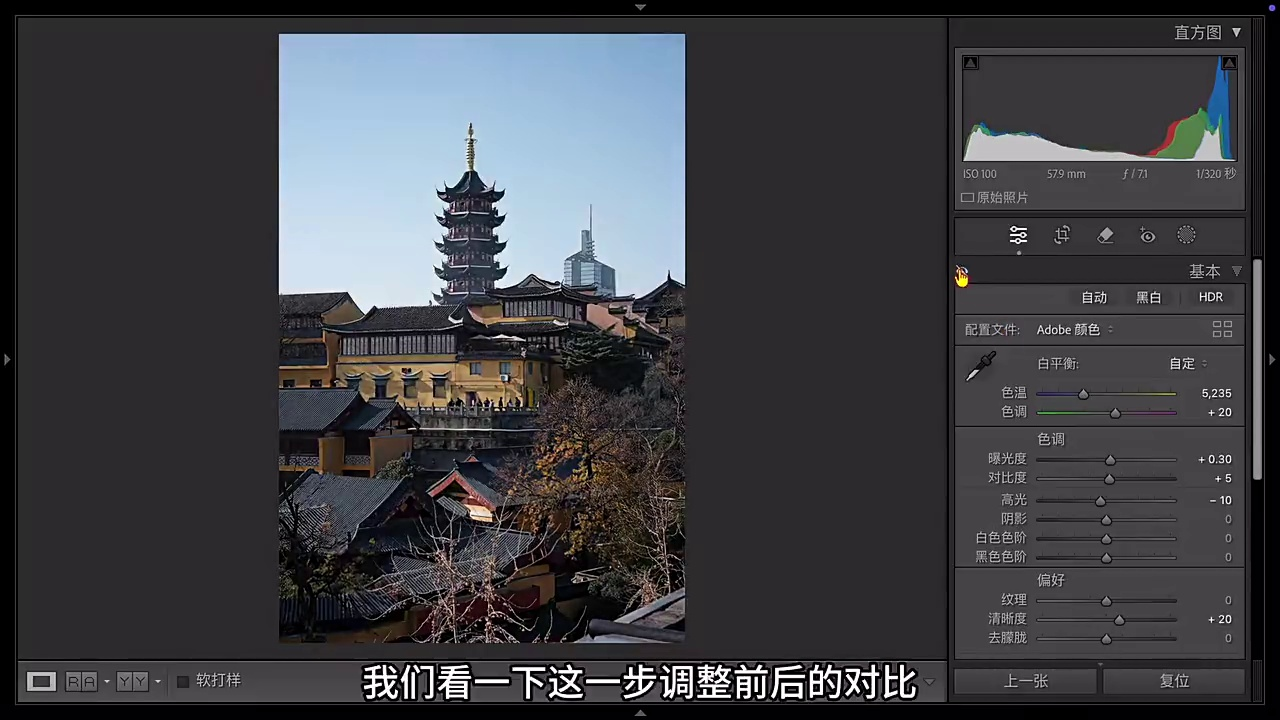Viewport: 1280px width, 720px height.
Task: Click the 黑白 black and white button
Action: point(1149,297)
